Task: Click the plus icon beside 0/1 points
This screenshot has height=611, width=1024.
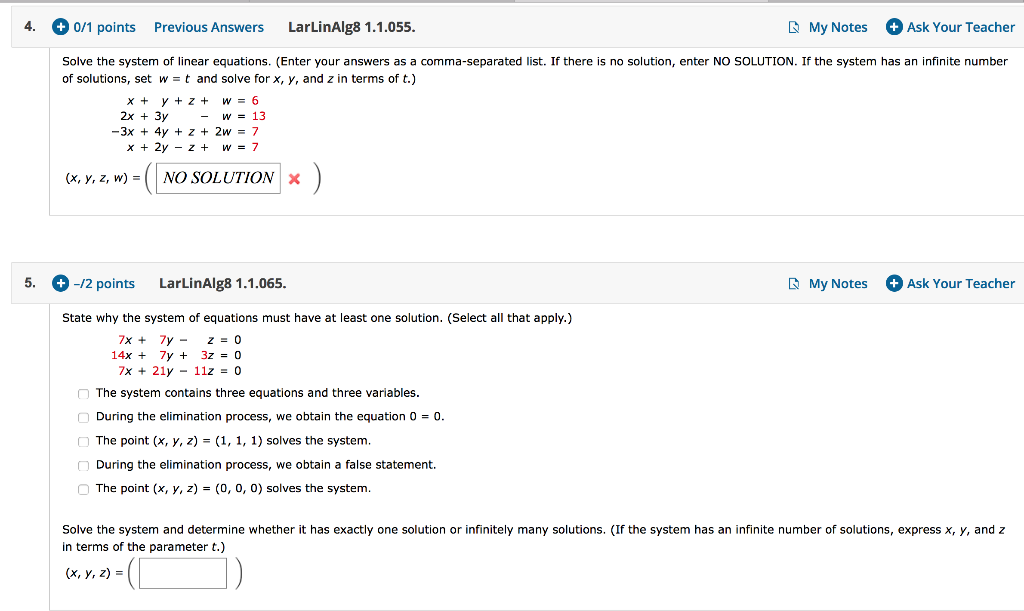Action: pos(60,27)
